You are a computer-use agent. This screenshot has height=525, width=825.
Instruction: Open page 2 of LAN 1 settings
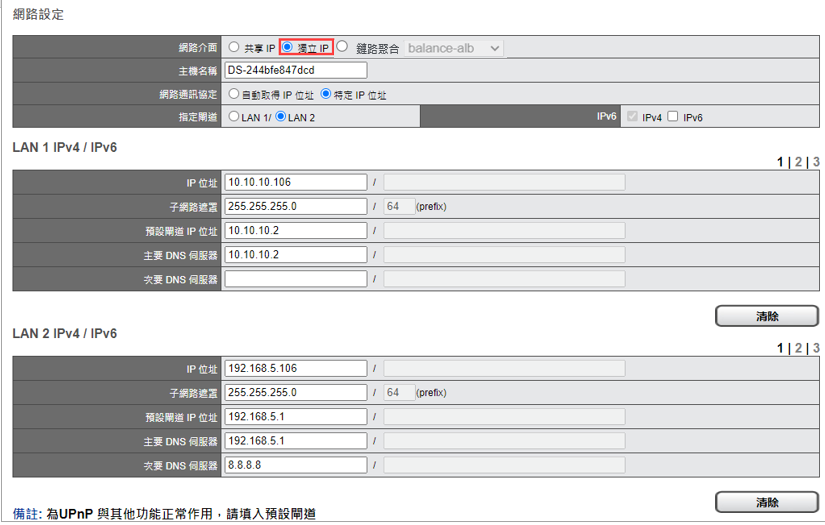click(798, 162)
